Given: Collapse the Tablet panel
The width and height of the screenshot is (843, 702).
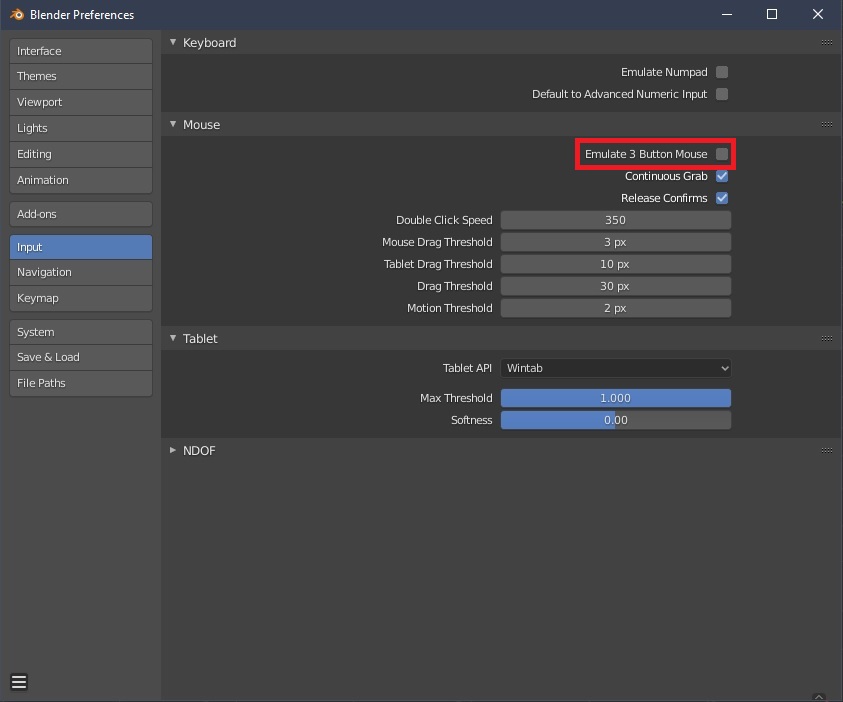Looking at the screenshot, I should pos(173,338).
